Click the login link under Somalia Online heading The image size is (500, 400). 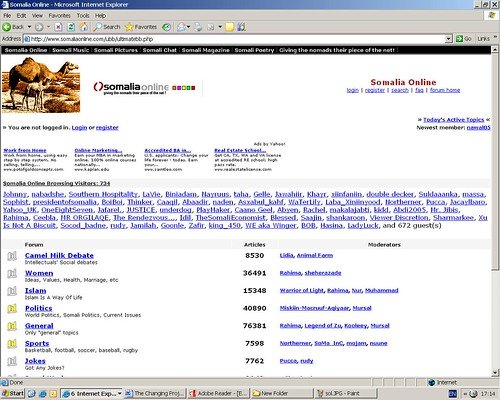pyautogui.click(x=352, y=90)
